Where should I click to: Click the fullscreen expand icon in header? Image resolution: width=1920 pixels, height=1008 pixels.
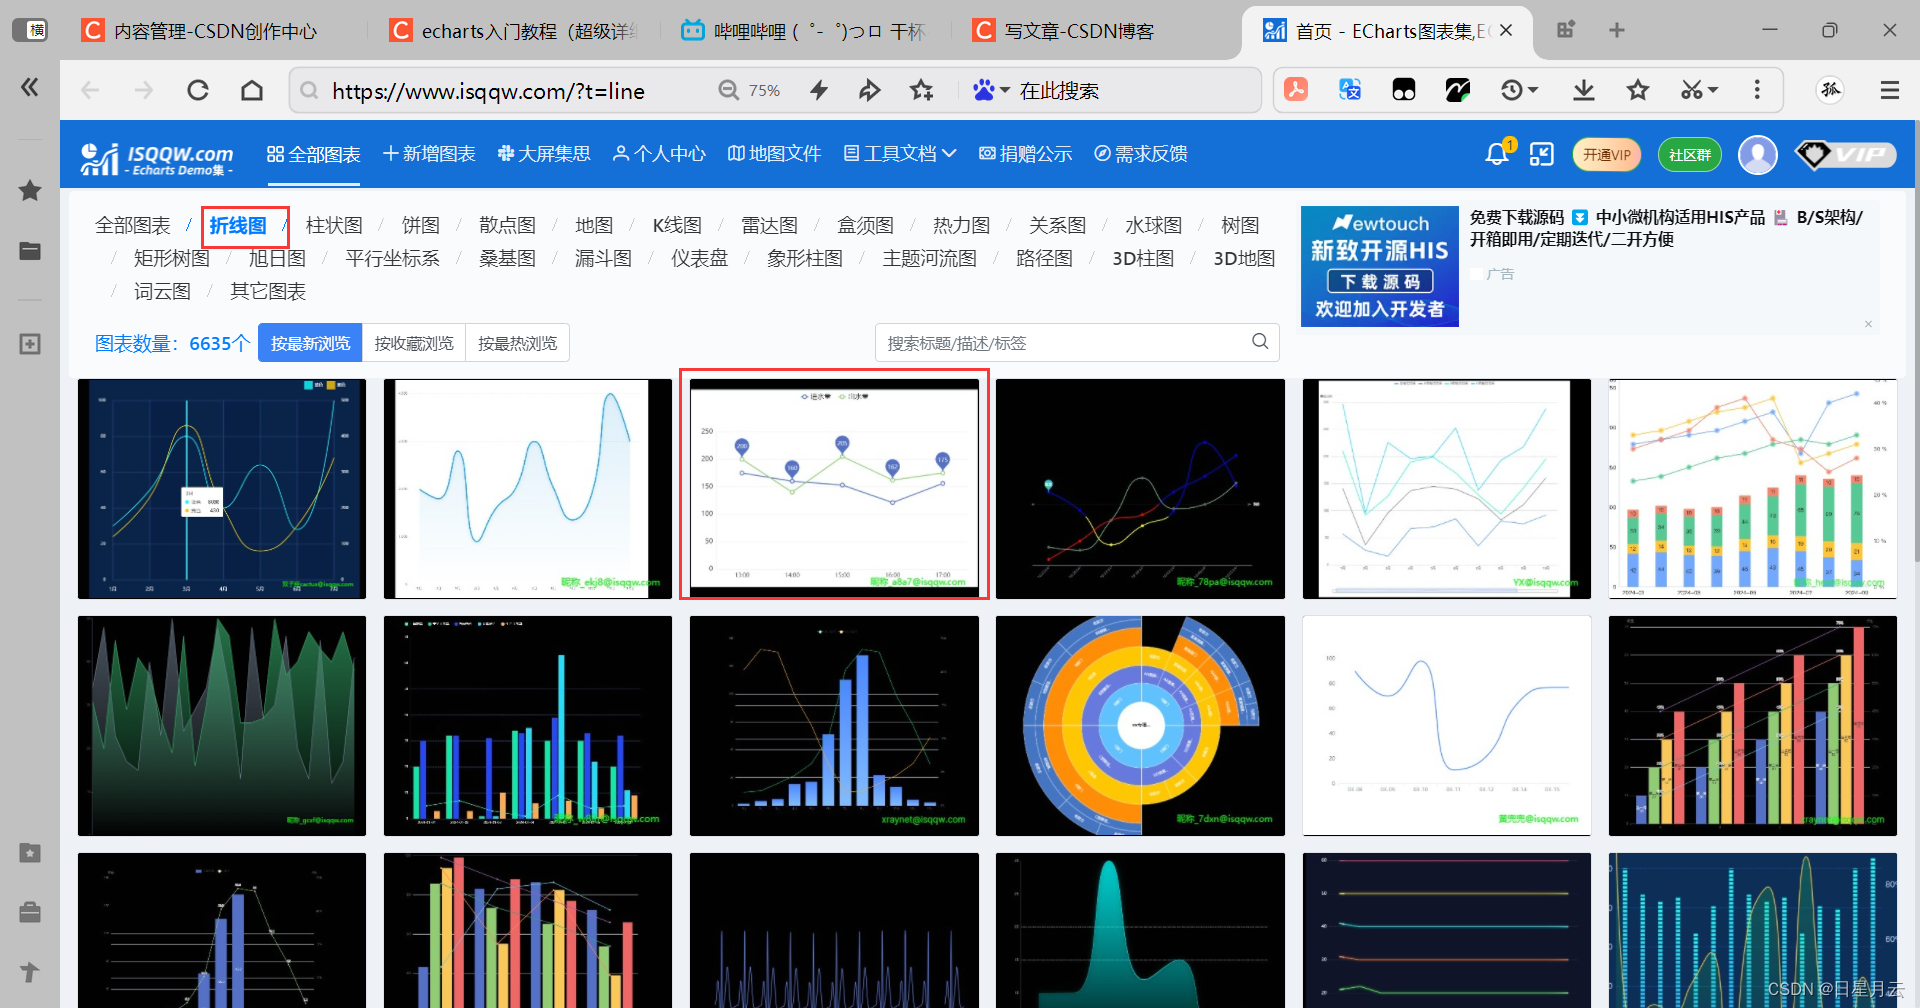(1542, 154)
